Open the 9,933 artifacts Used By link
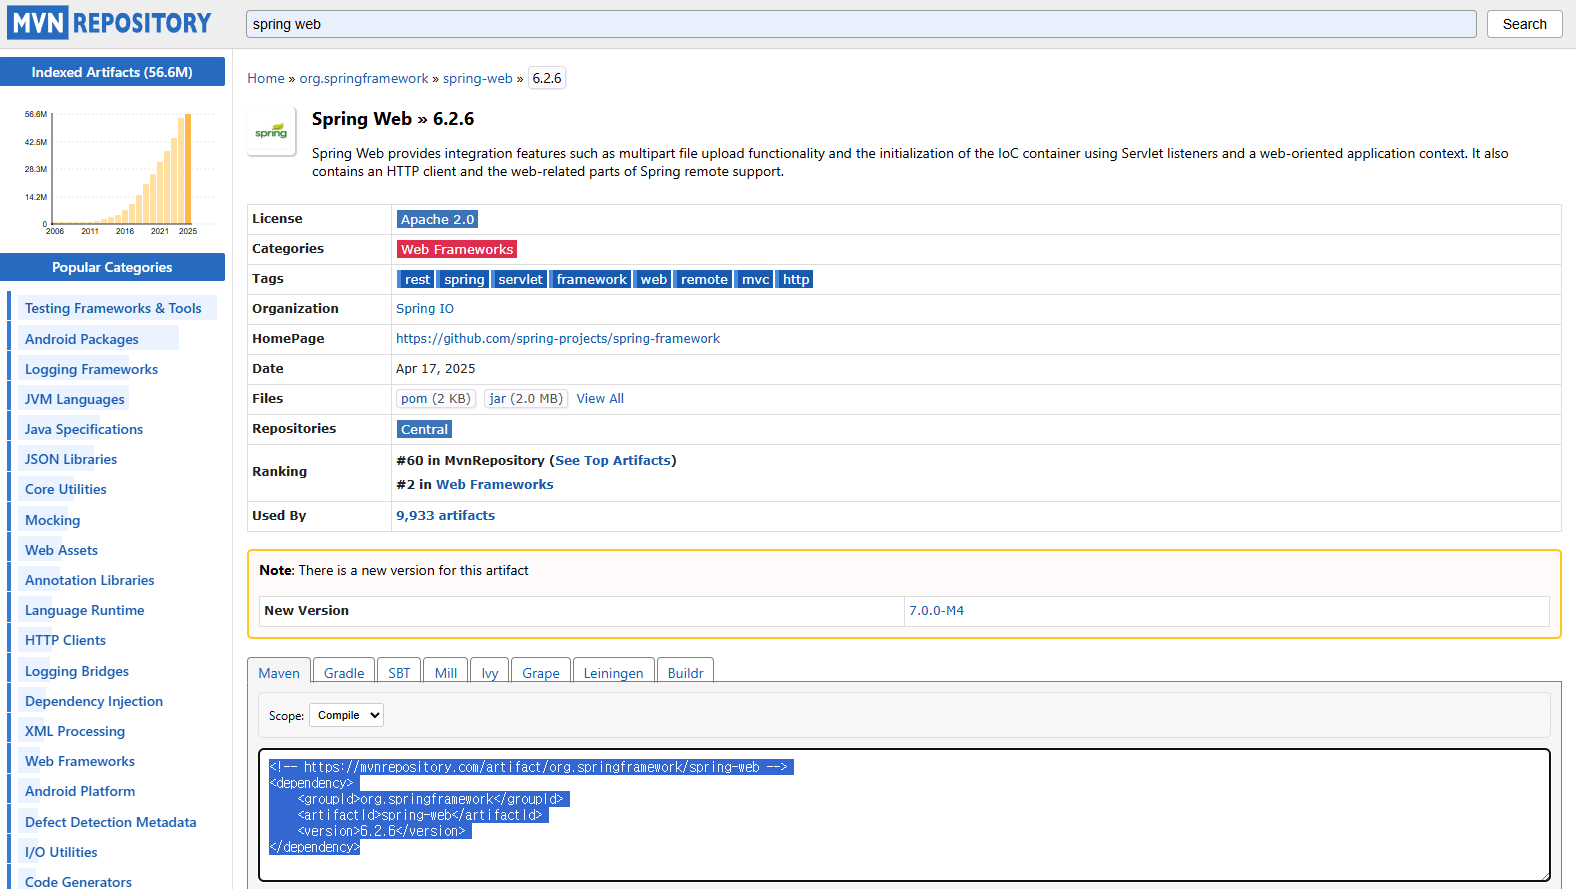This screenshot has height=889, width=1576. point(446,516)
